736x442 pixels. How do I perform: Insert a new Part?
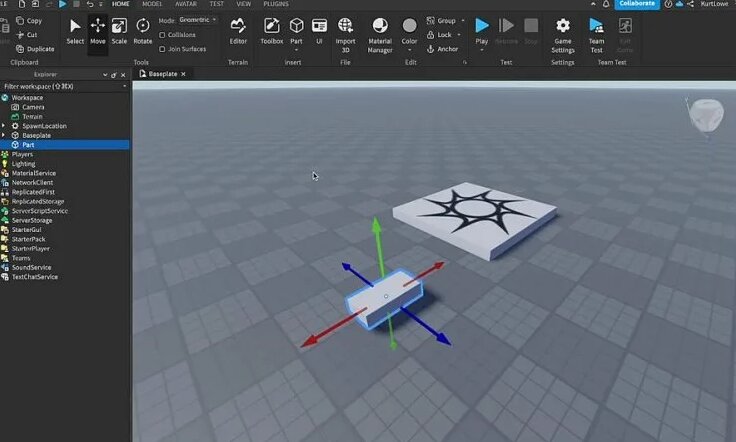pos(296,31)
